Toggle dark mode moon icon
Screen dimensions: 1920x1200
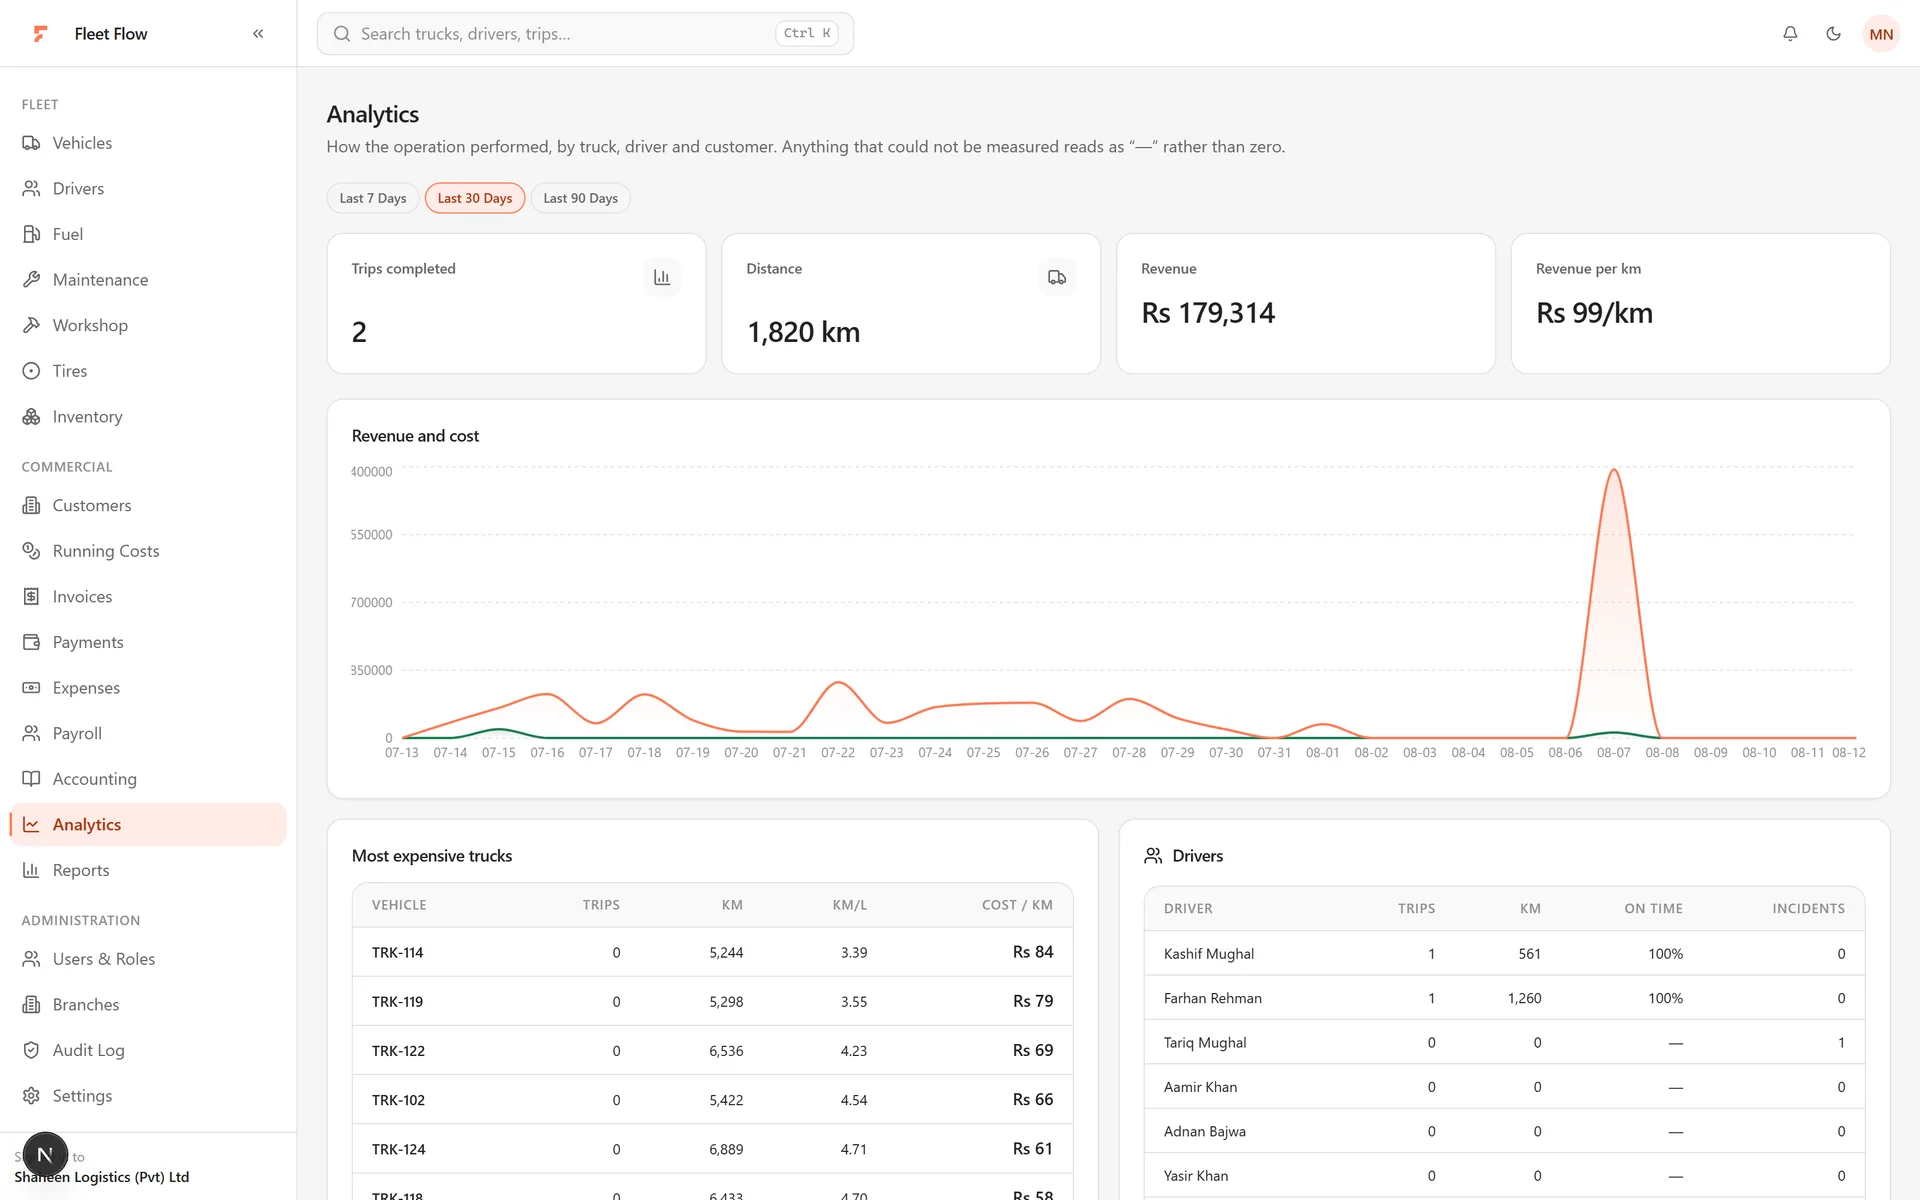[x=1833, y=34]
